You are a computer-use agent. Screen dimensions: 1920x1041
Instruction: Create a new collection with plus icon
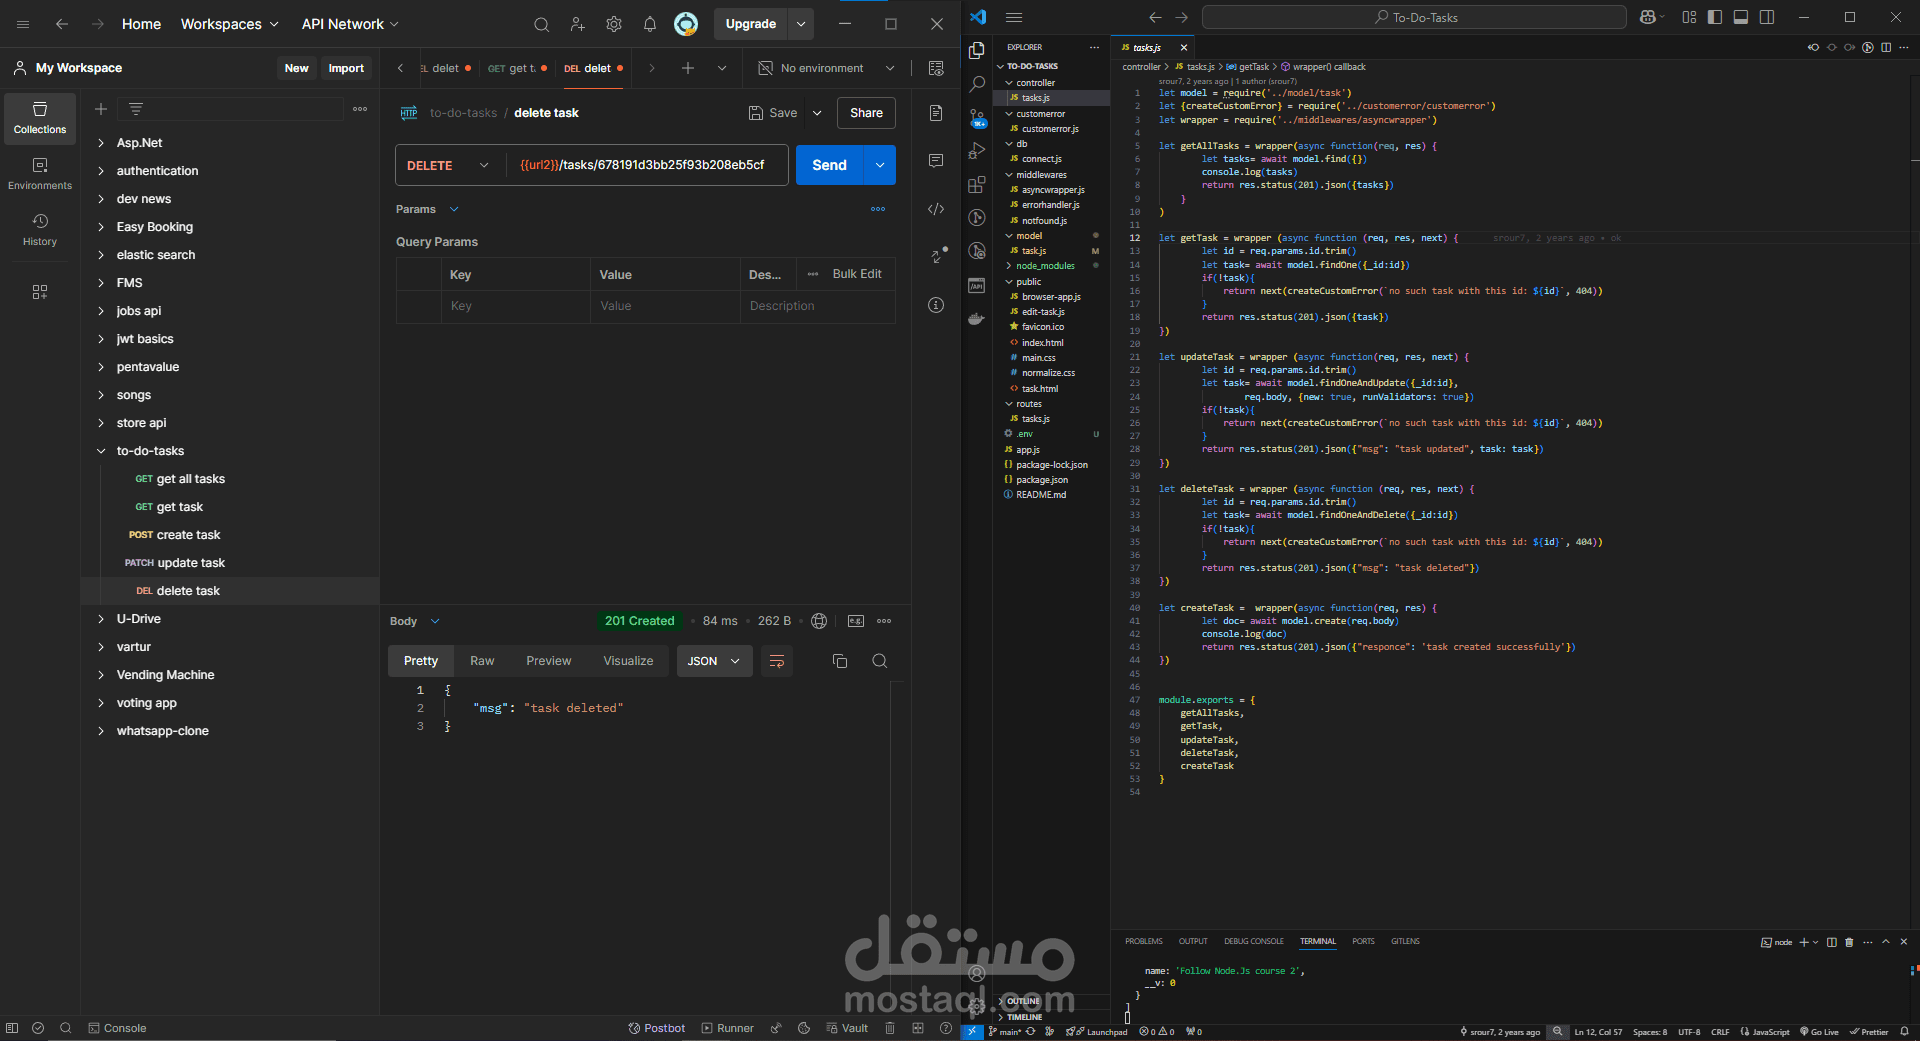(101, 109)
